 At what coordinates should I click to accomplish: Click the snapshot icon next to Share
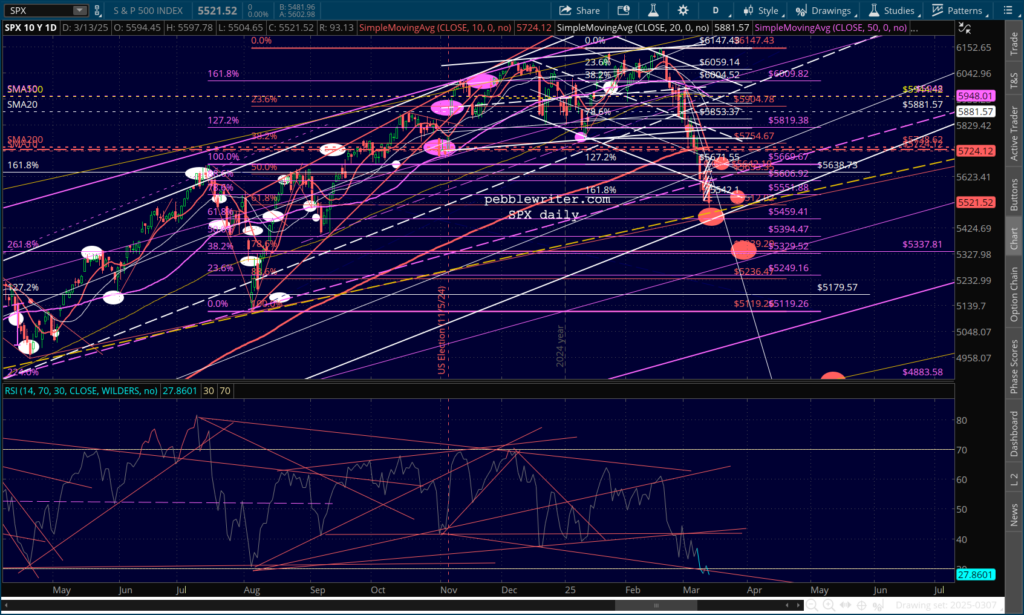click(621, 10)
